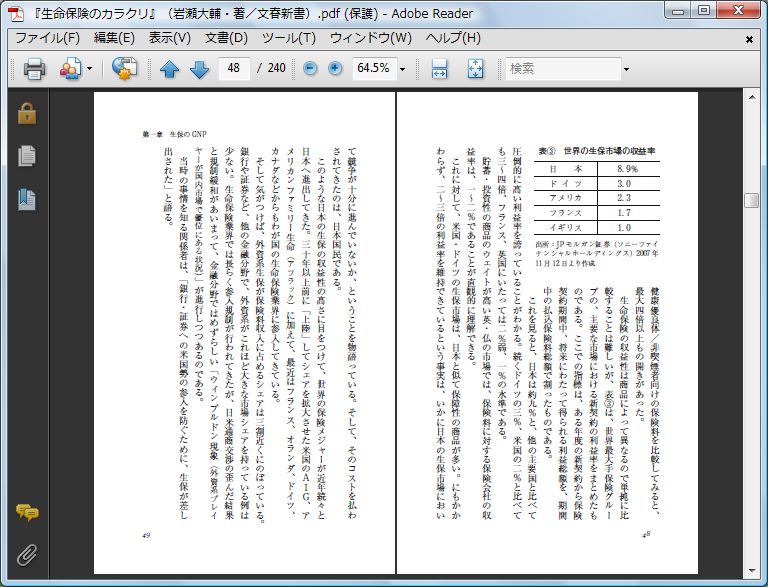Open the ヘルプ(H) menu
The height and width of the screenshot is (587, 768).
(453, 38)
